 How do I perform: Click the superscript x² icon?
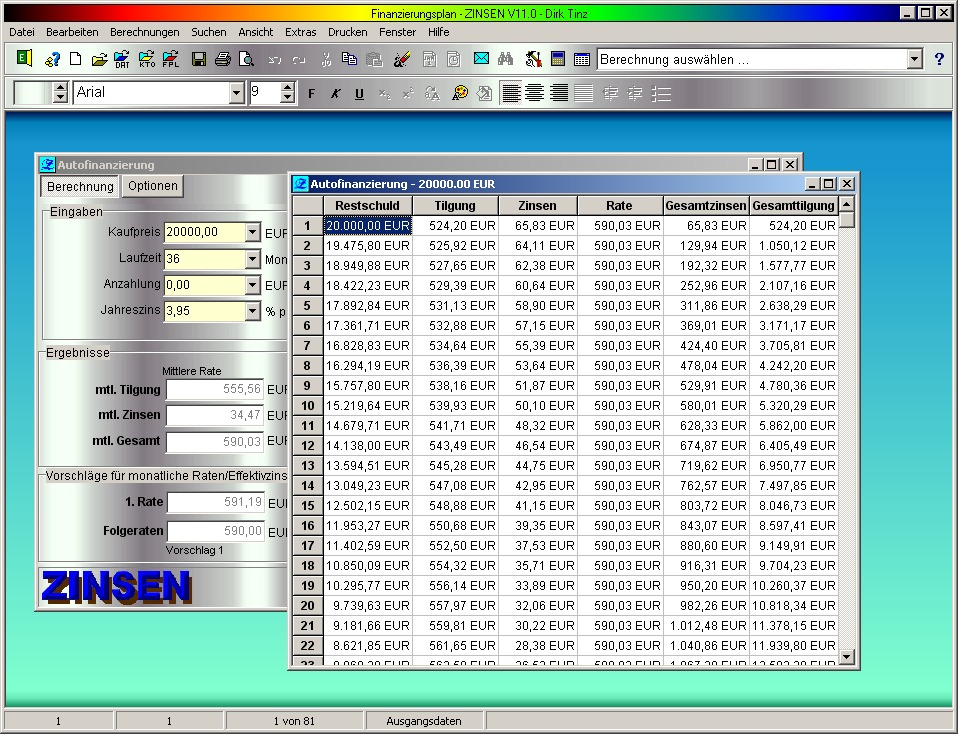(408, 94)
